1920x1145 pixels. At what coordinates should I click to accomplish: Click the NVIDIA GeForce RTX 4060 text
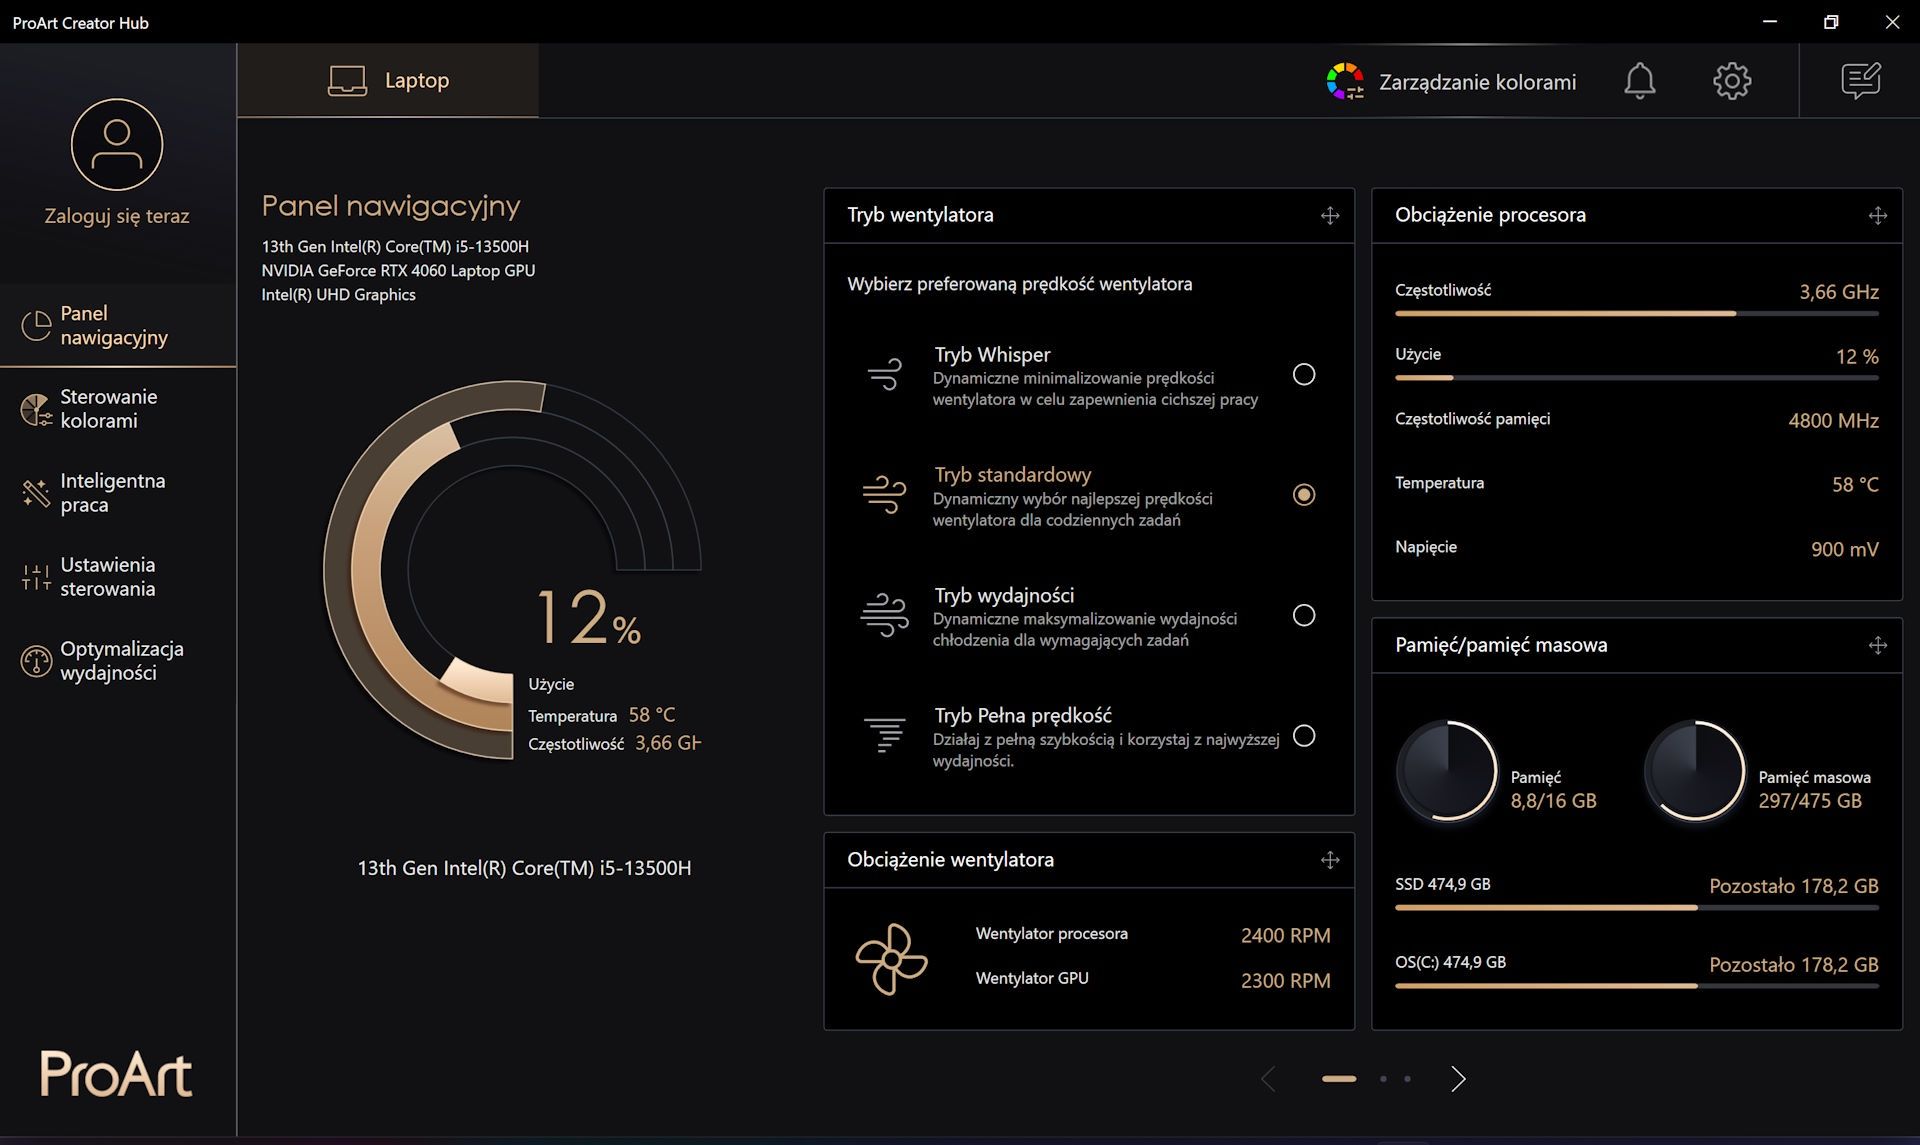tap(398, 271)
